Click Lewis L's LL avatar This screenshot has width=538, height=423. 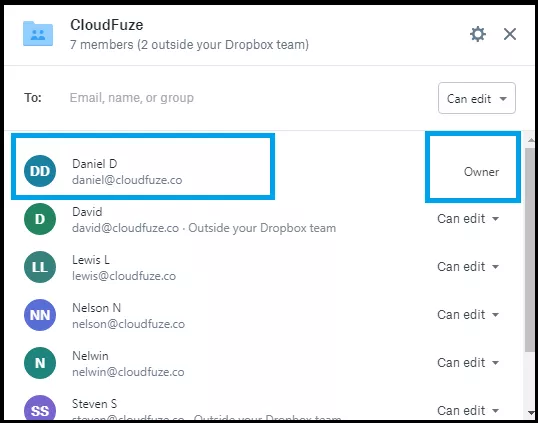pos(40,267)
